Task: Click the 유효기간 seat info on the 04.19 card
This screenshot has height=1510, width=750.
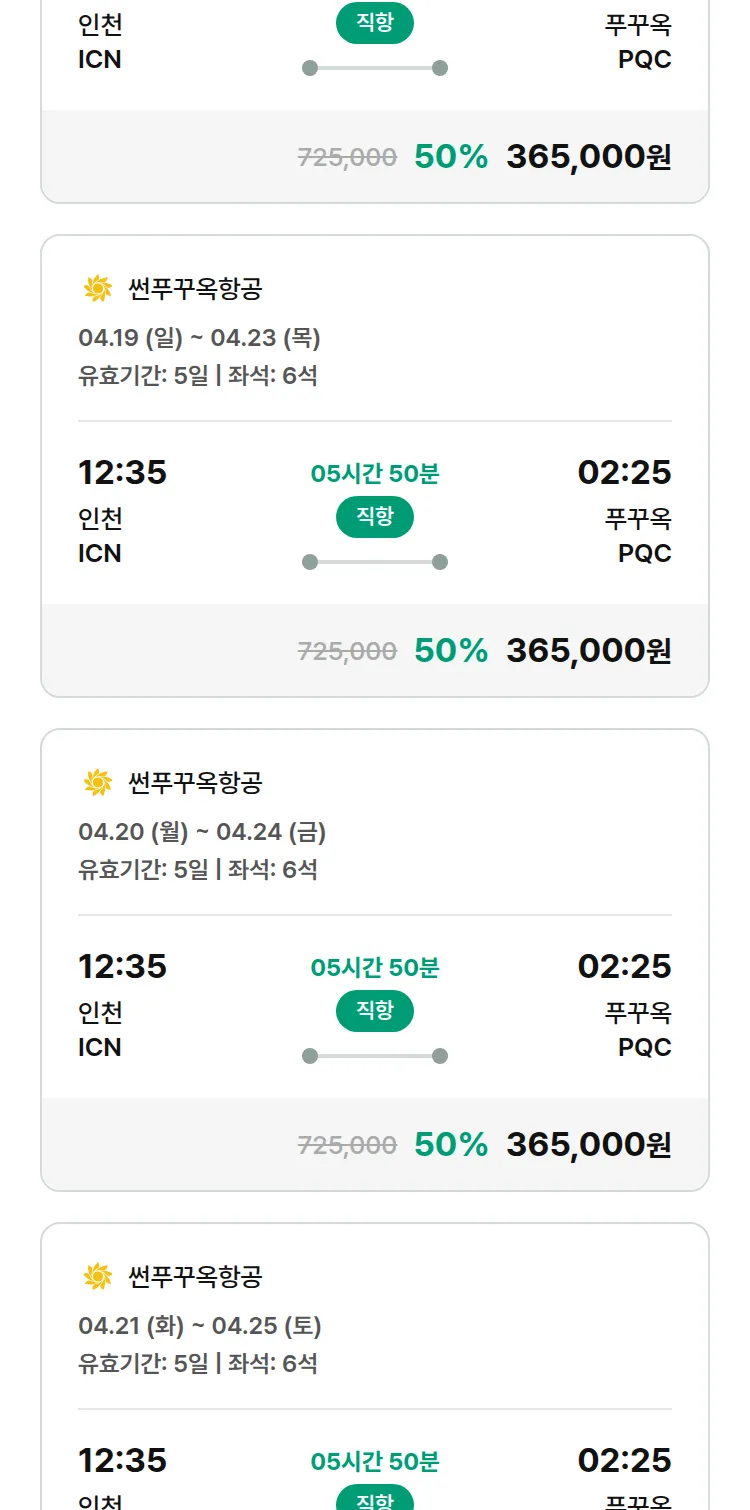Action: click(197, 376)
